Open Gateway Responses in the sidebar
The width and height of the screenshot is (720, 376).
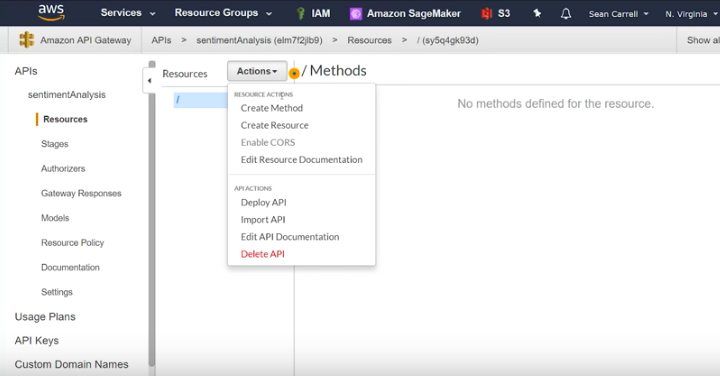tap(81, 193)
